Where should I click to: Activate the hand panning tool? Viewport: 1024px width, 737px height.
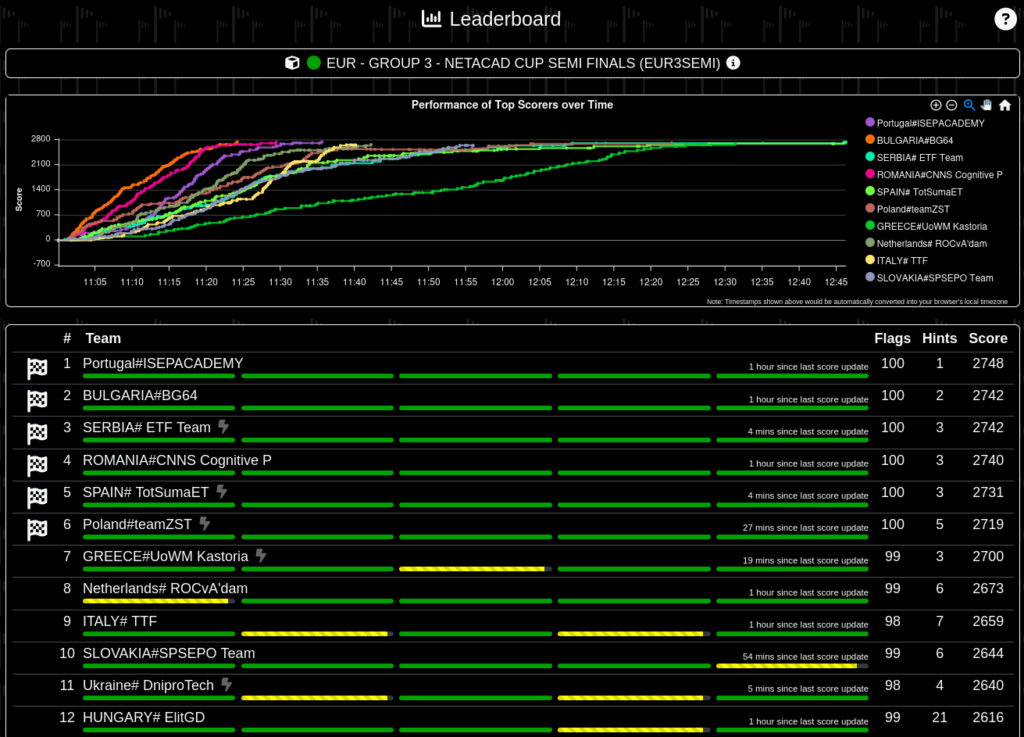986,105
